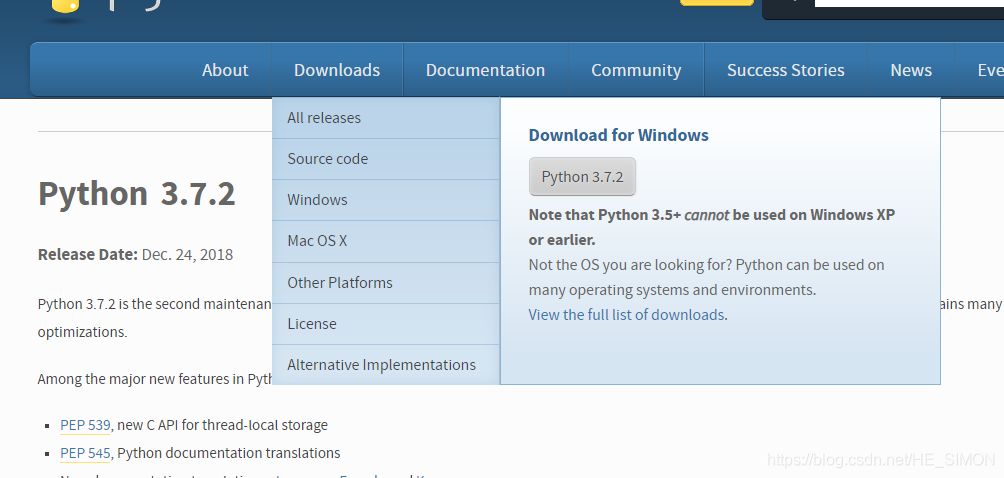Screen dimensions: 1004x478
Task: Select the Windows downloads entry
Action: [x=385, y=200]
